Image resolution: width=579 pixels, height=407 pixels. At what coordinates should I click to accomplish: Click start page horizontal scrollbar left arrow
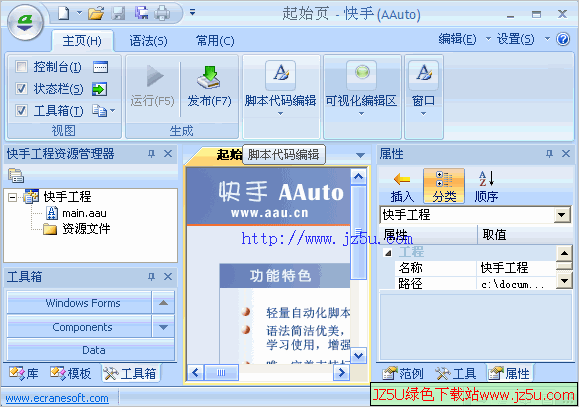(x=196, y=372)
